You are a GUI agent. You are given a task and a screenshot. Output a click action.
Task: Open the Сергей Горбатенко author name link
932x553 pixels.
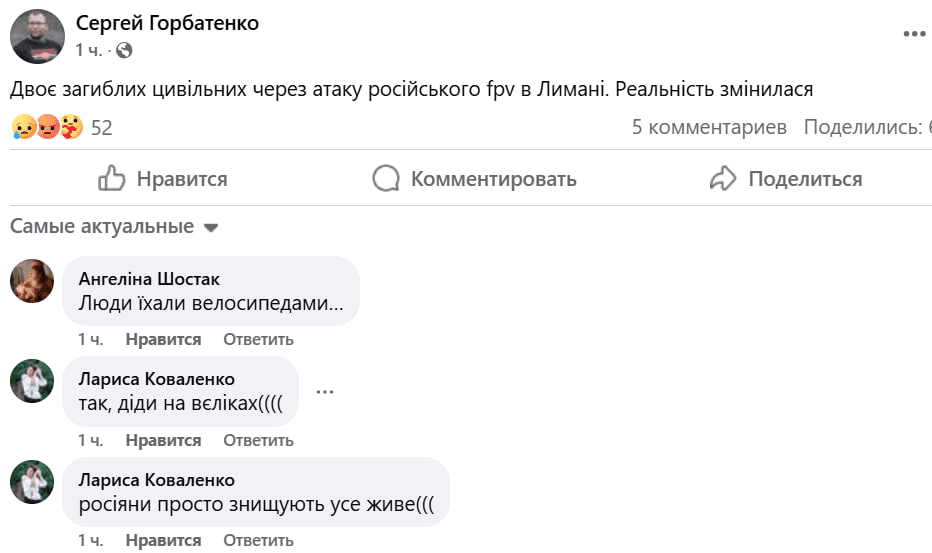[167, 23]
